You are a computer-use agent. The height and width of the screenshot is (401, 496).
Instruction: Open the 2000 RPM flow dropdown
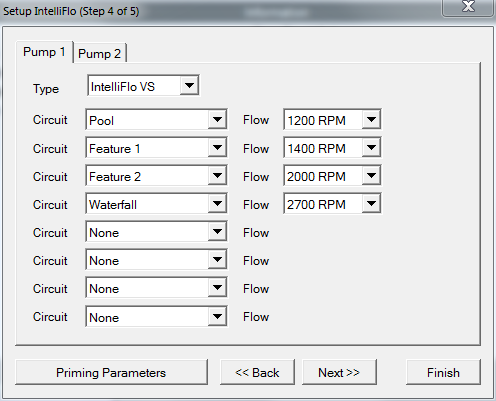pos(332,176)
